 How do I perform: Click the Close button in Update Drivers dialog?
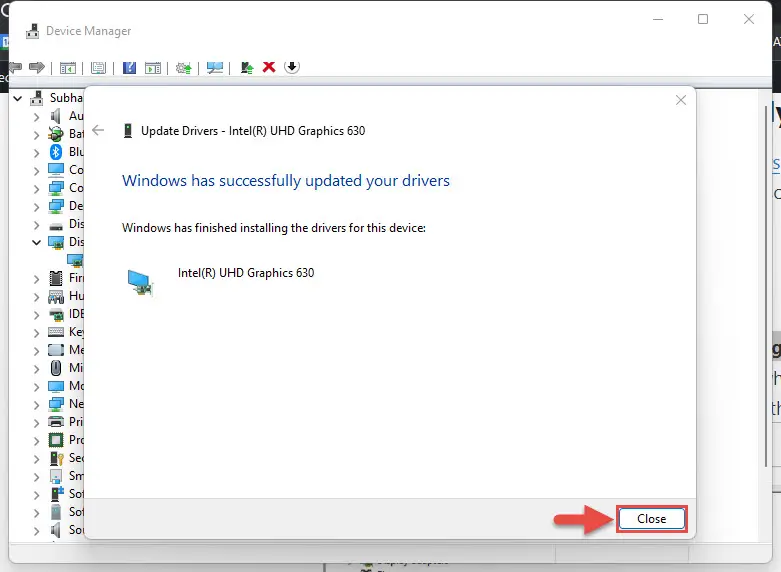pyautogui.click(x=651, y=519)
